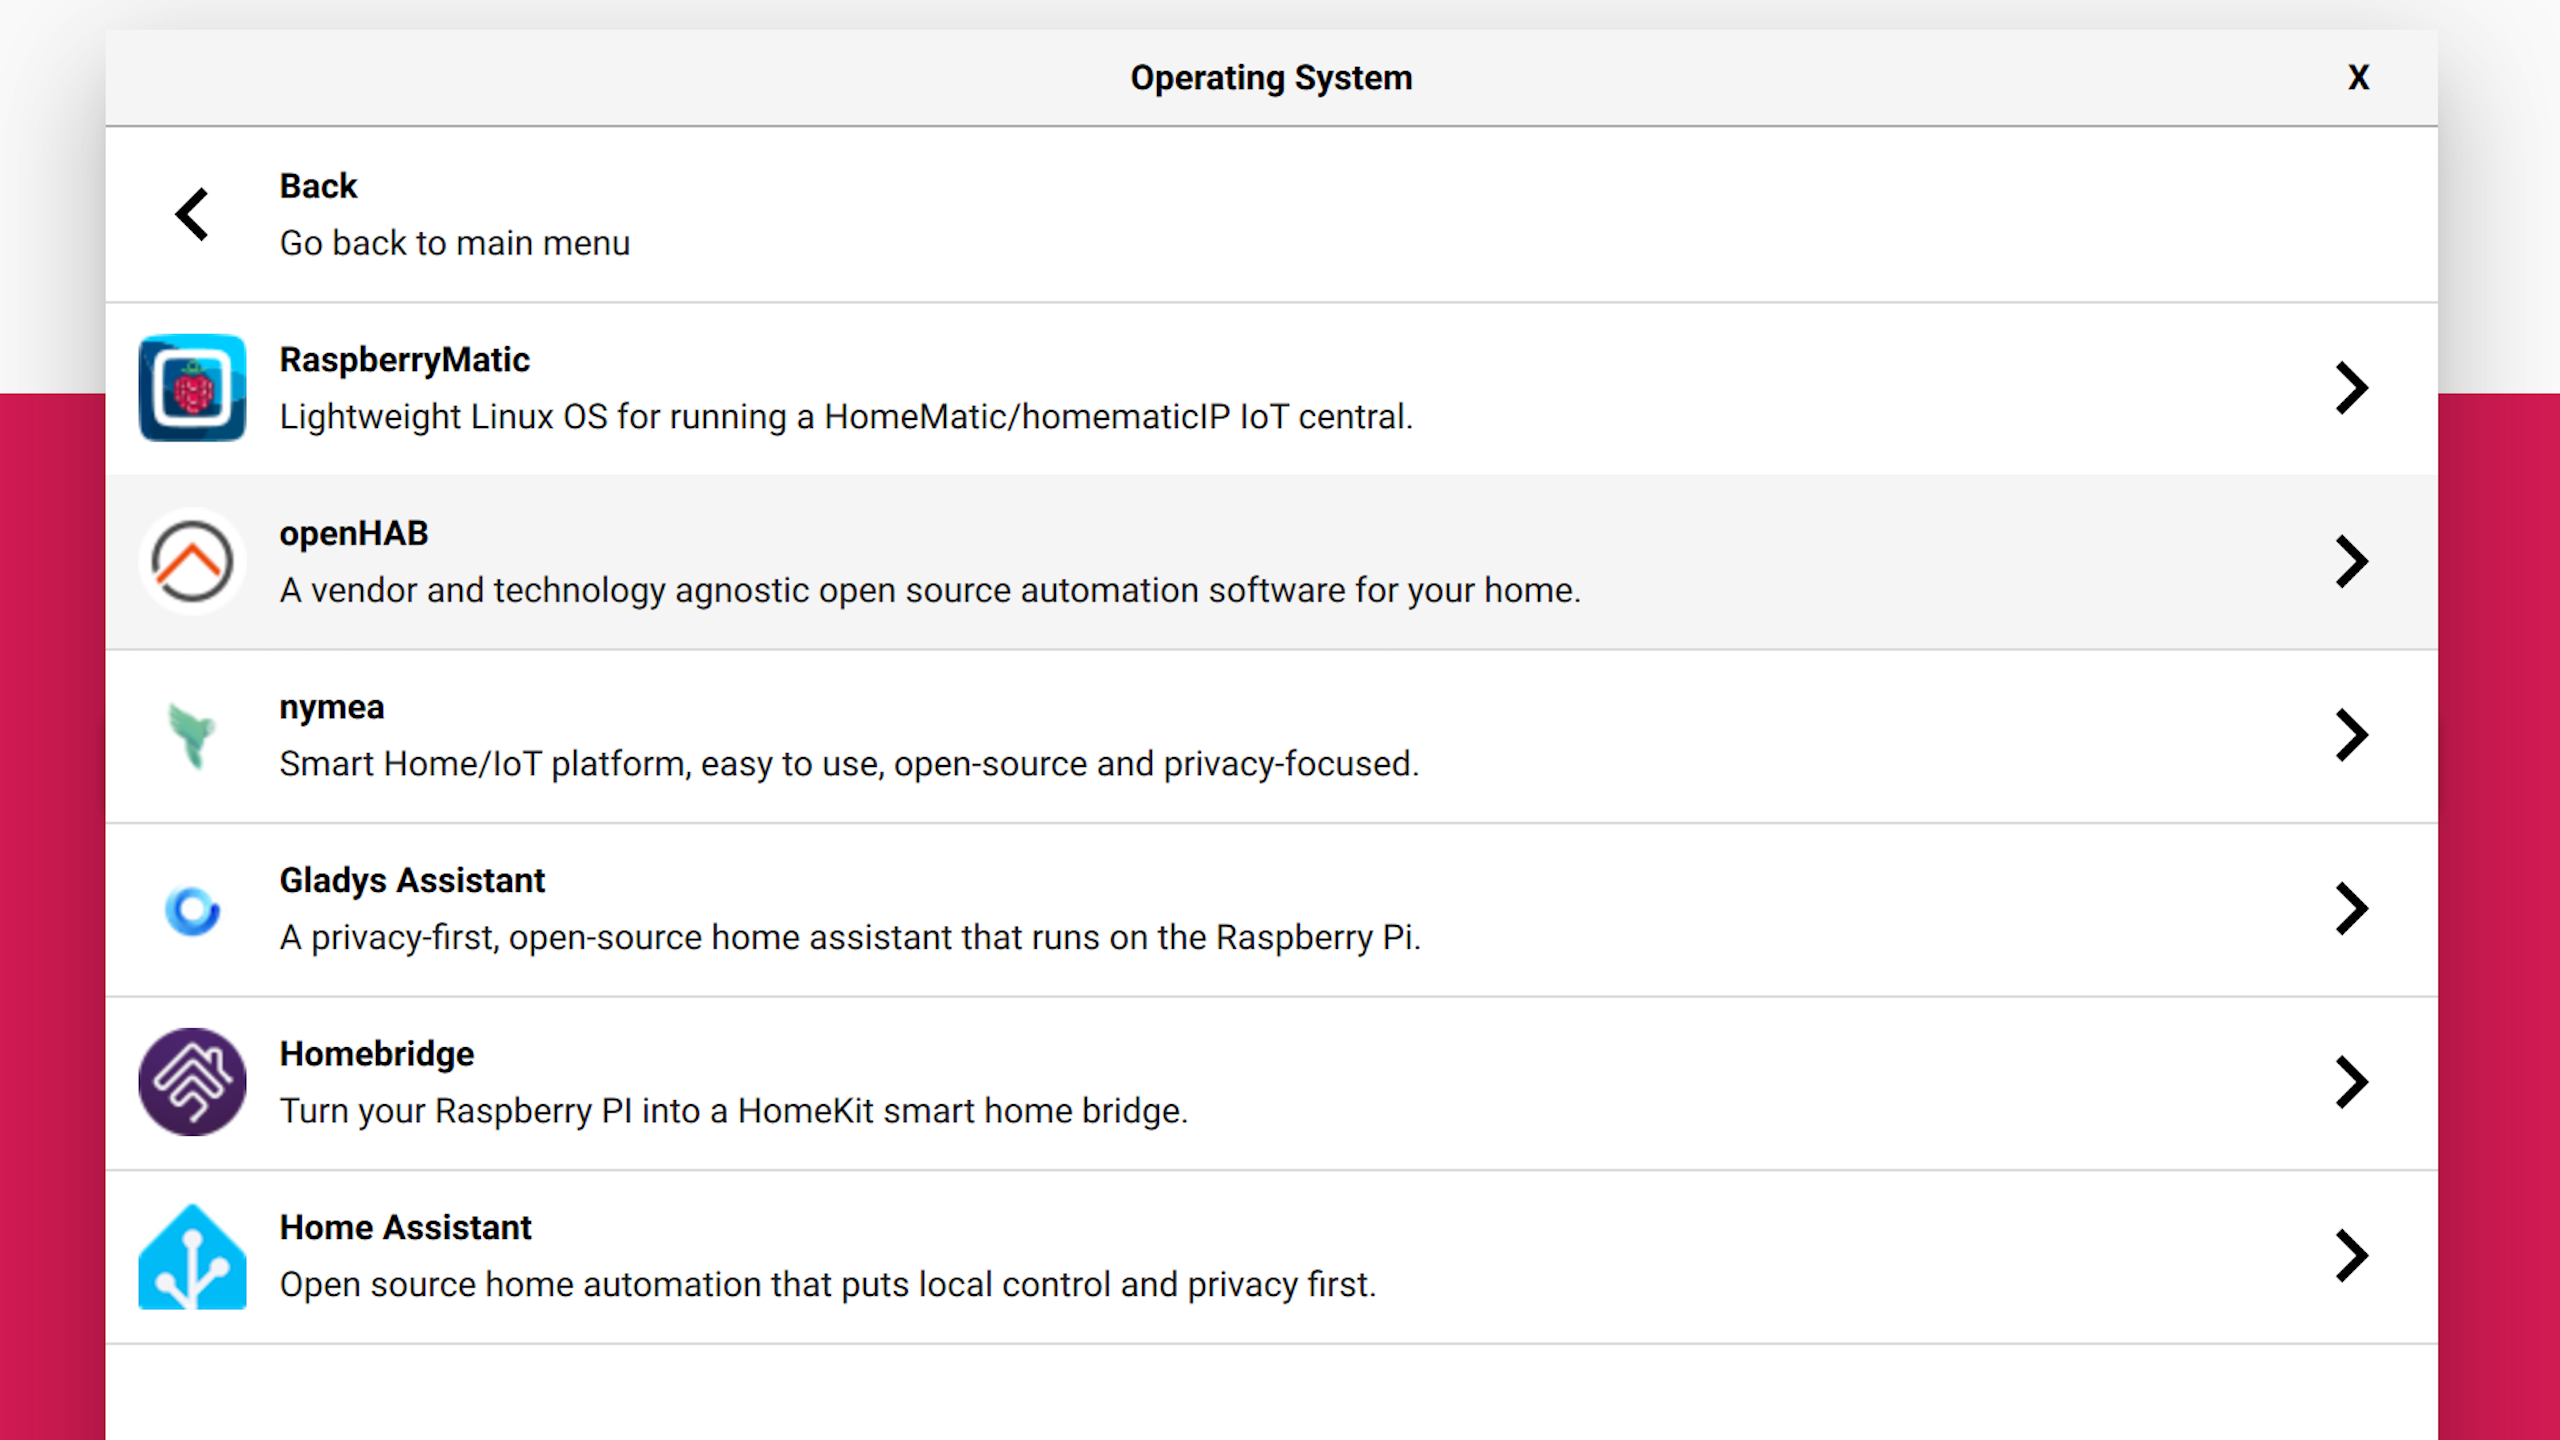The height and width of the screenshot is (1440, 2560).
Task: Click 'Smart Home/IoT platform' description
Action: 849,764
